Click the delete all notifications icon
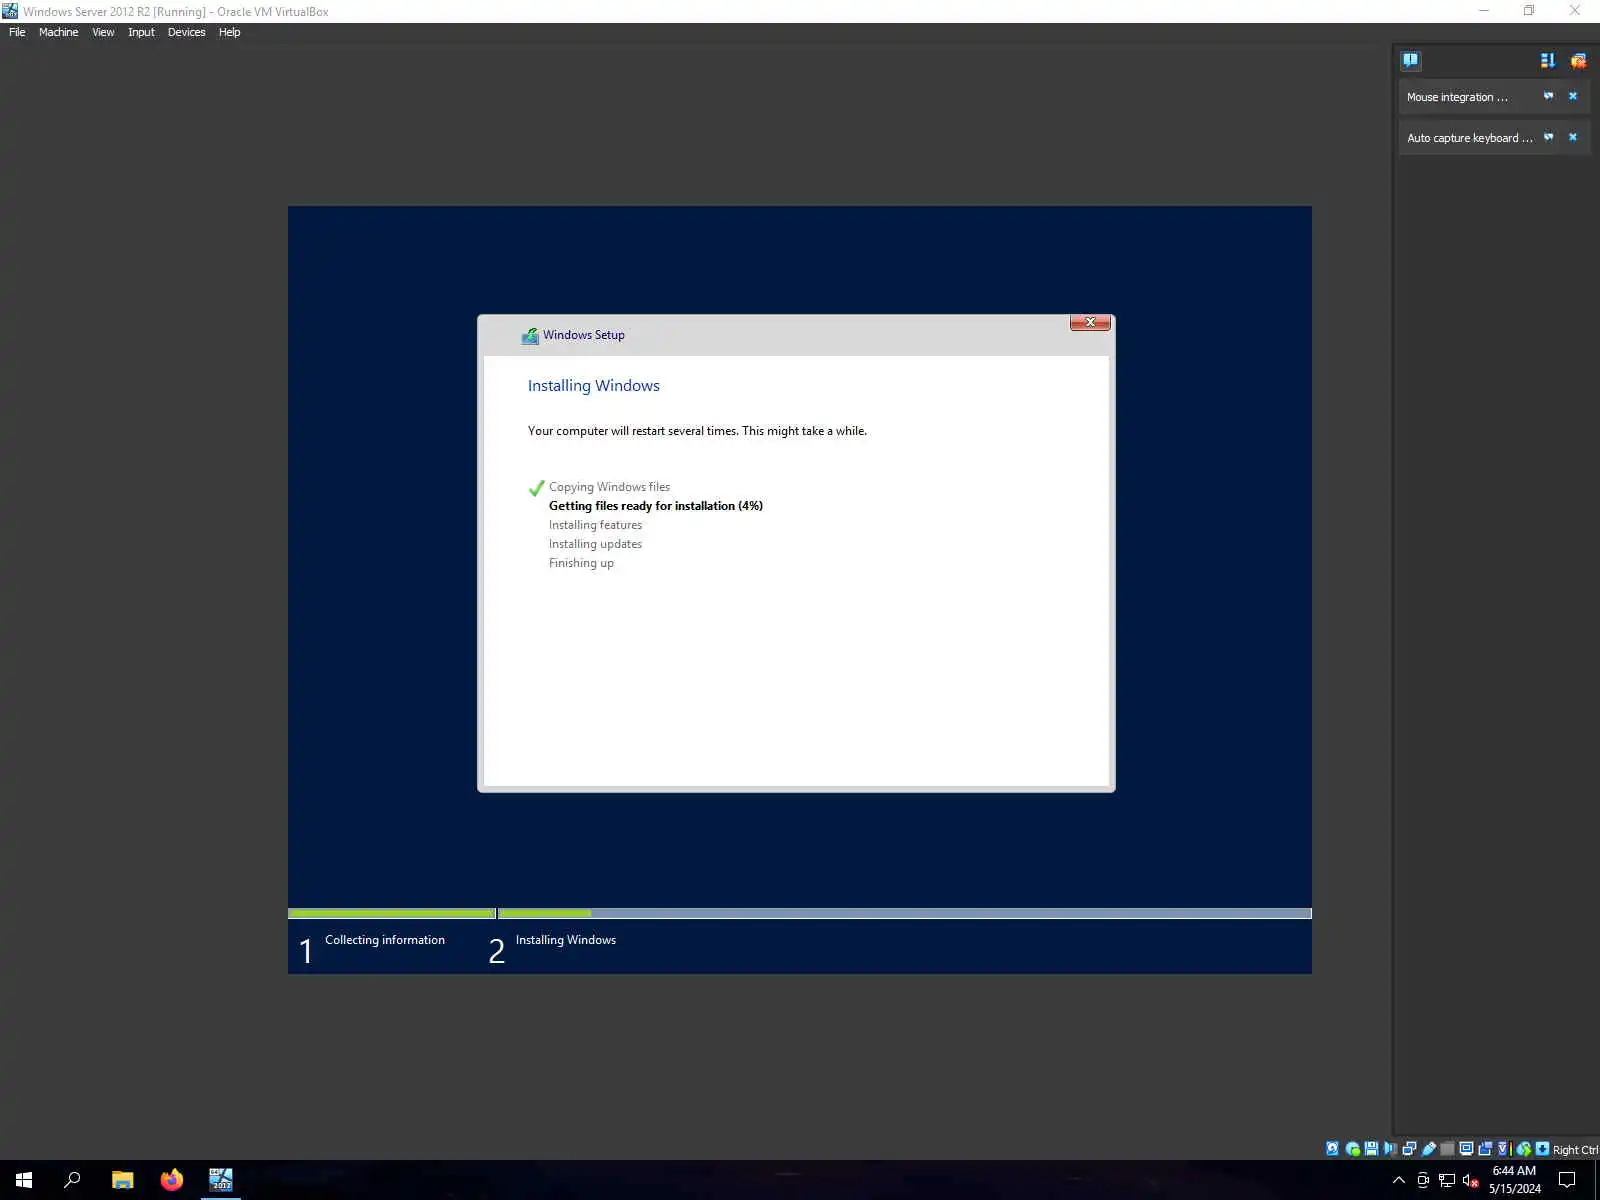1600x1200 pixels. pyautogui.click(x=1578, y=61)
